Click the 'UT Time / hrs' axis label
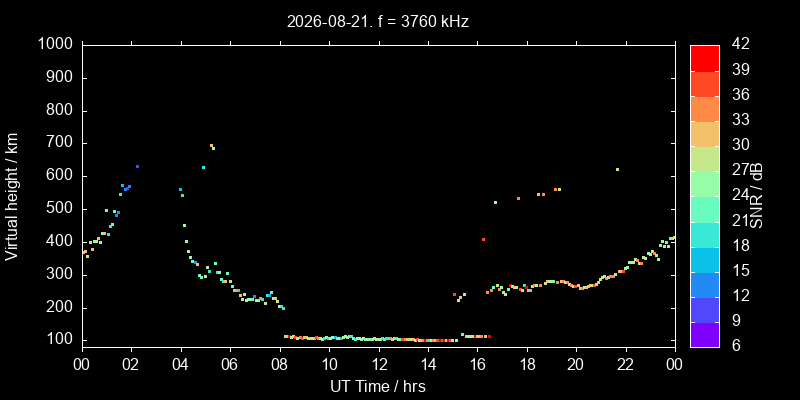 tap(378, 386)
